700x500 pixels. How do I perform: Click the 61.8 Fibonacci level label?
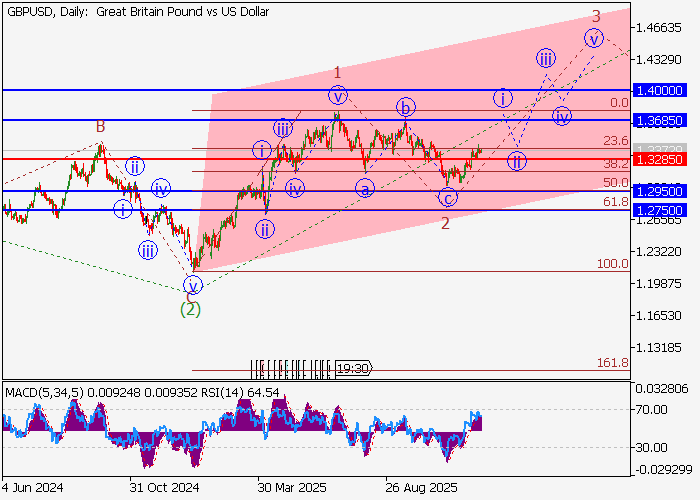616,202
